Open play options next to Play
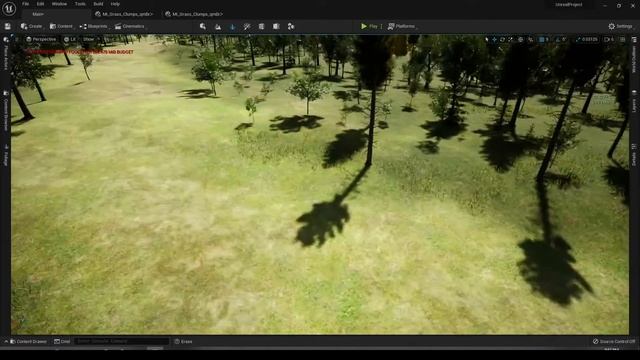The image size is (640, 360). click(x=382, y=26)
